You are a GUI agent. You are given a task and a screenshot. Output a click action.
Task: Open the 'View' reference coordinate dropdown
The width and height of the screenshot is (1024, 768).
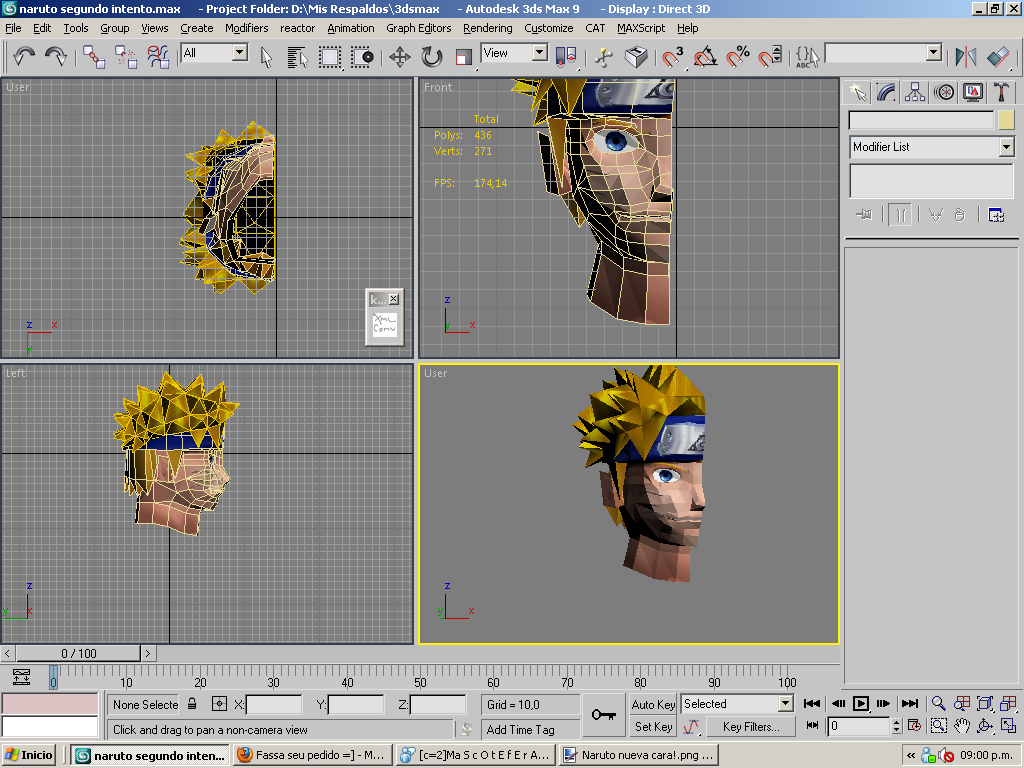[x=539, y=53]
